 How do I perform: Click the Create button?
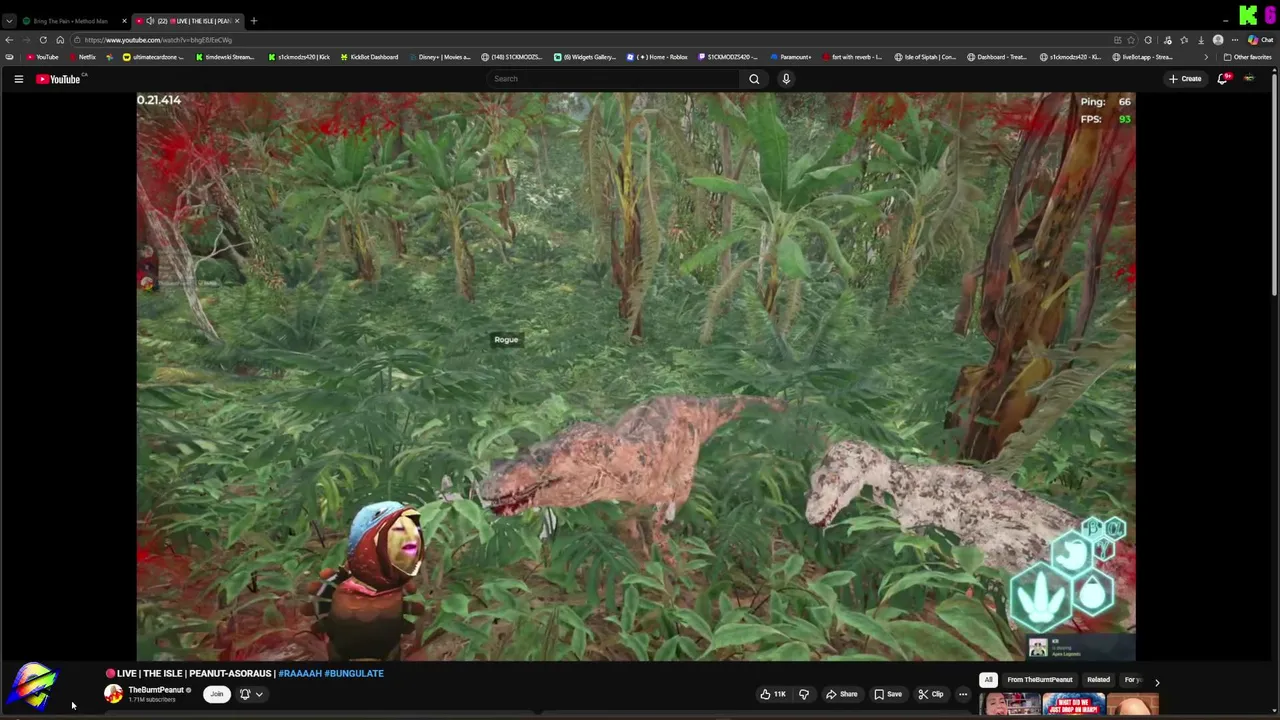click(x=1185, y=79)
